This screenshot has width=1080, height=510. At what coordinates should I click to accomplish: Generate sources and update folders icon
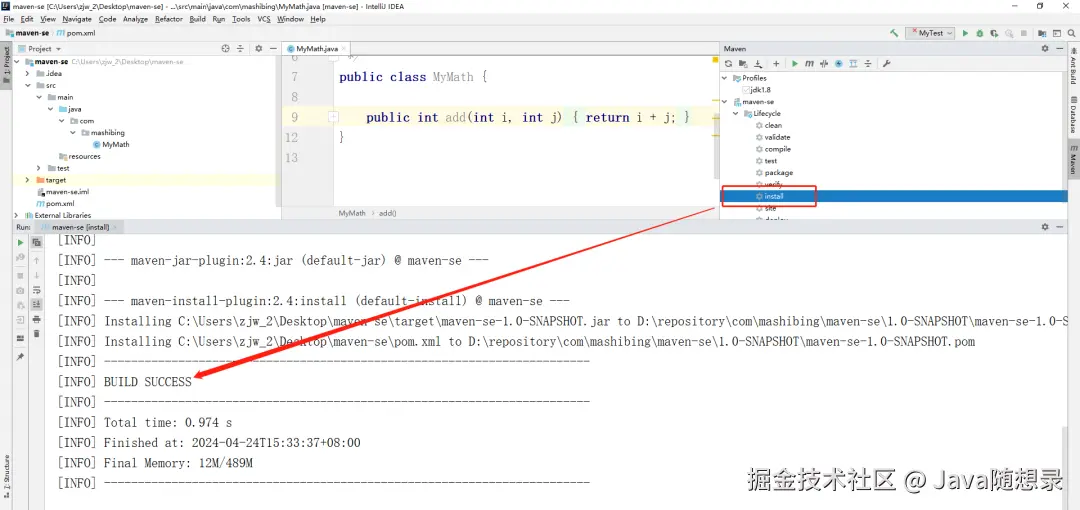[x=743, y=63]
